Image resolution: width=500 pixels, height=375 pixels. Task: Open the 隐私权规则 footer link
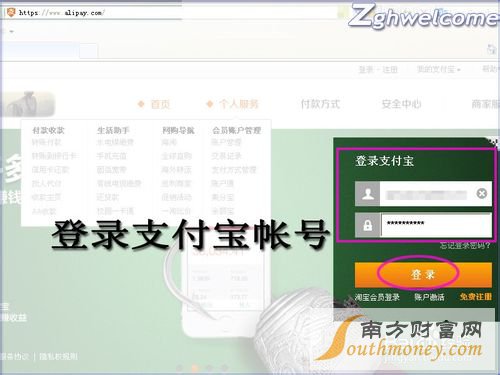(58, 356)
